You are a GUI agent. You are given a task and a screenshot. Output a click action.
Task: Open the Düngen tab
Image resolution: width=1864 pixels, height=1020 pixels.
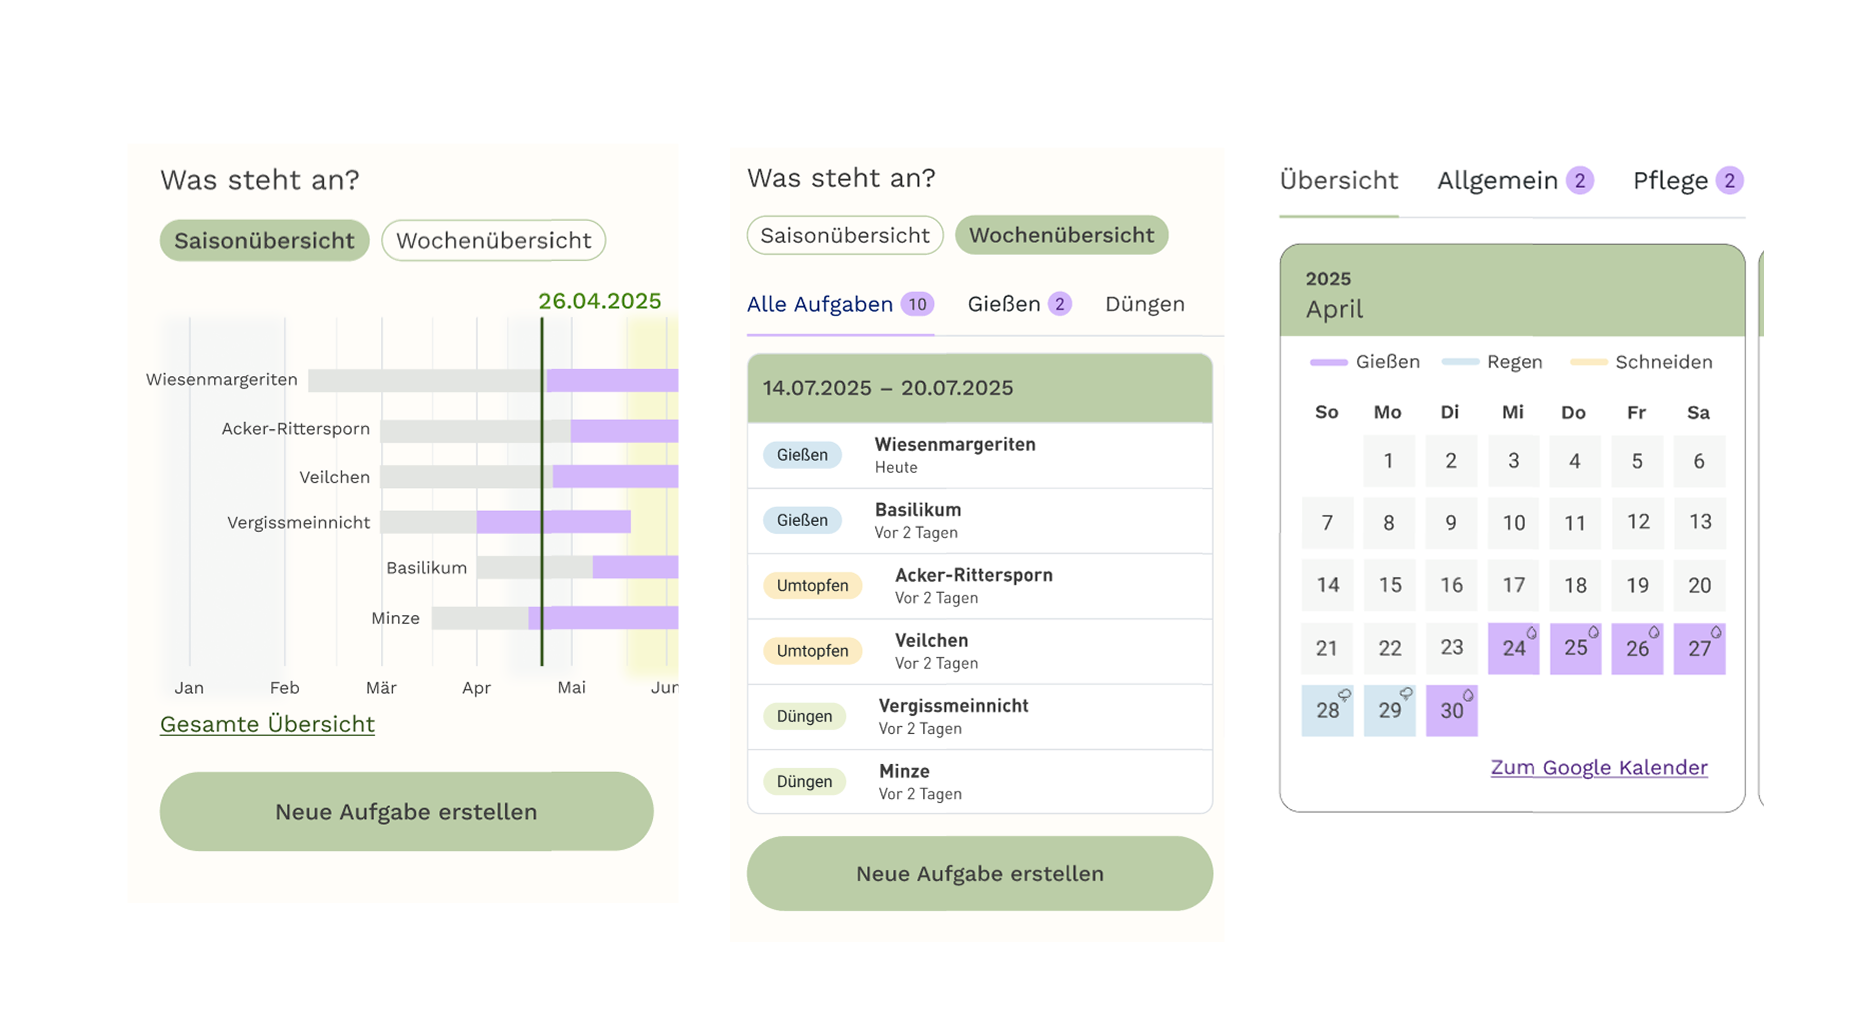(1144, 304)
